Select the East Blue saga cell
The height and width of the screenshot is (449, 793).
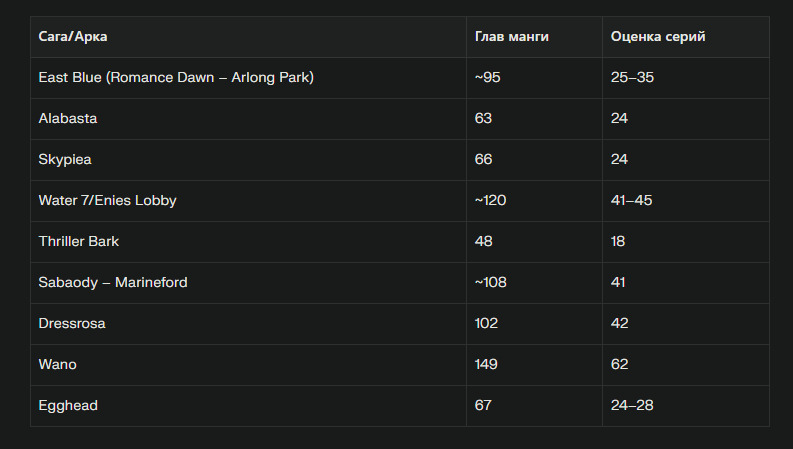[176, 78]
